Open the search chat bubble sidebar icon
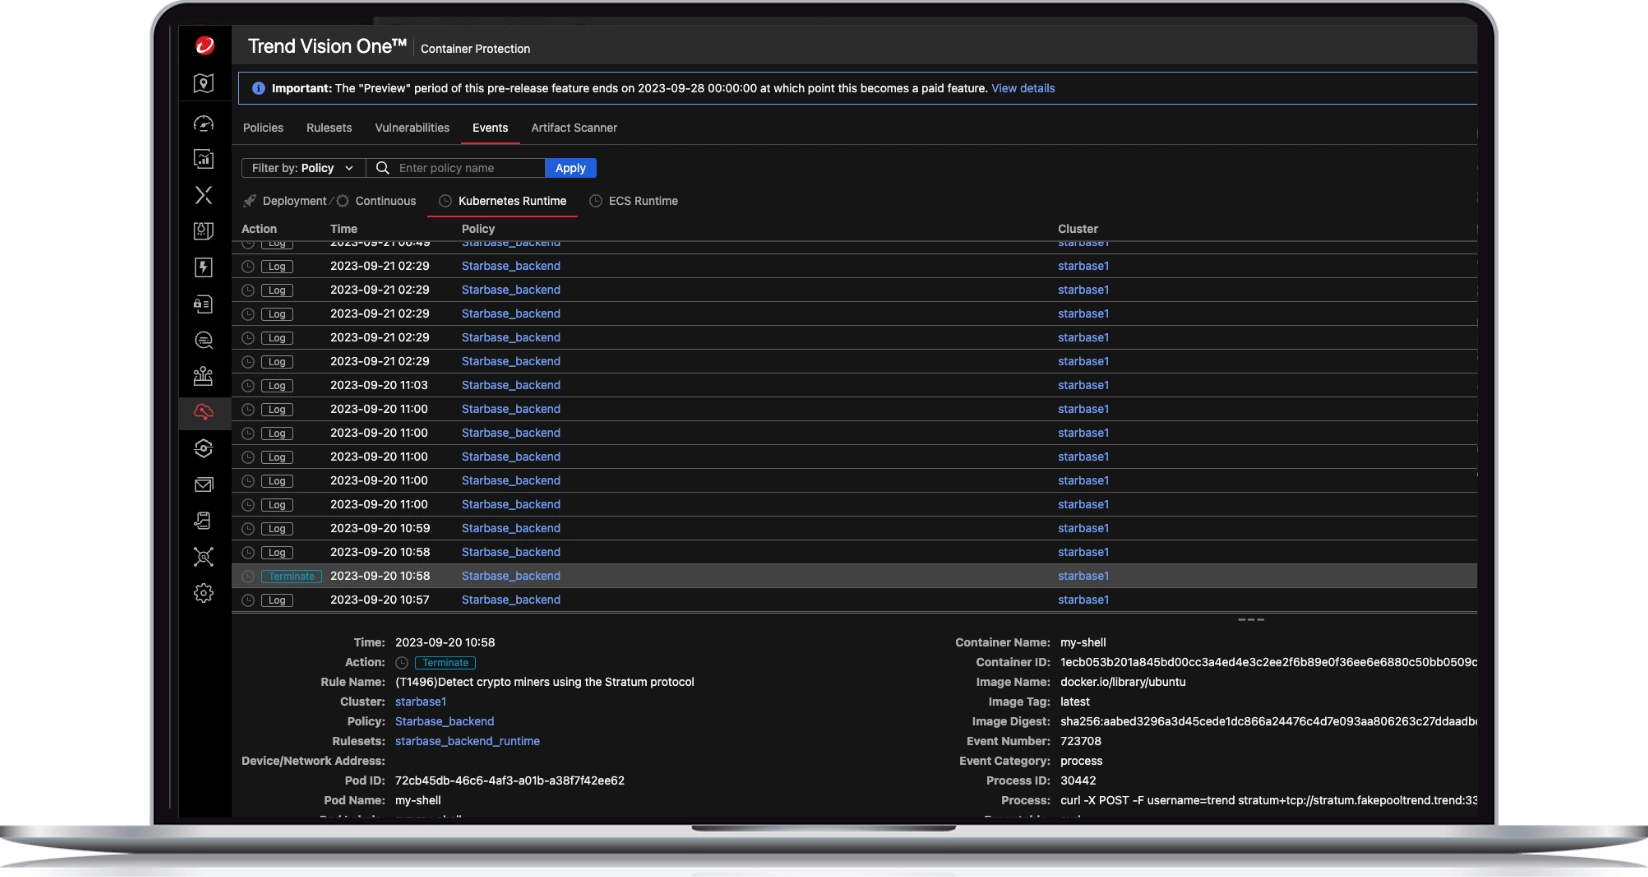Image resolution: width=1648 pixels, height=877 pixels. point(204,340)
